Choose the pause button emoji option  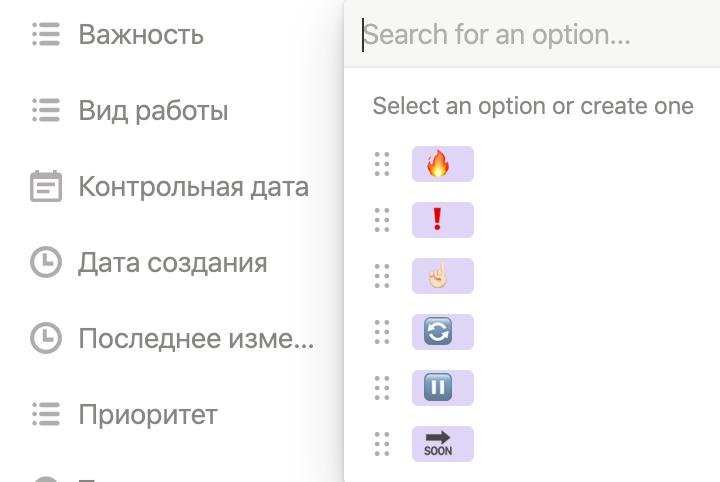(442, 388)
